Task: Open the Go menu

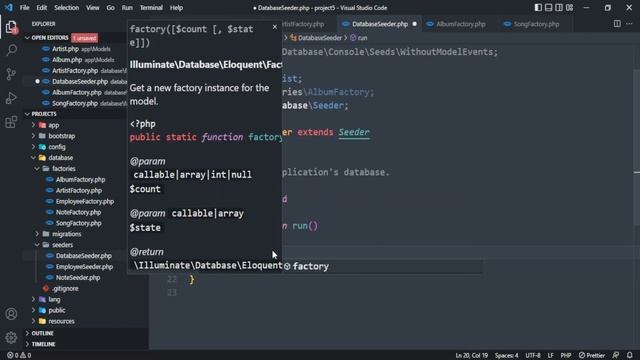Action: click(111, 8)
